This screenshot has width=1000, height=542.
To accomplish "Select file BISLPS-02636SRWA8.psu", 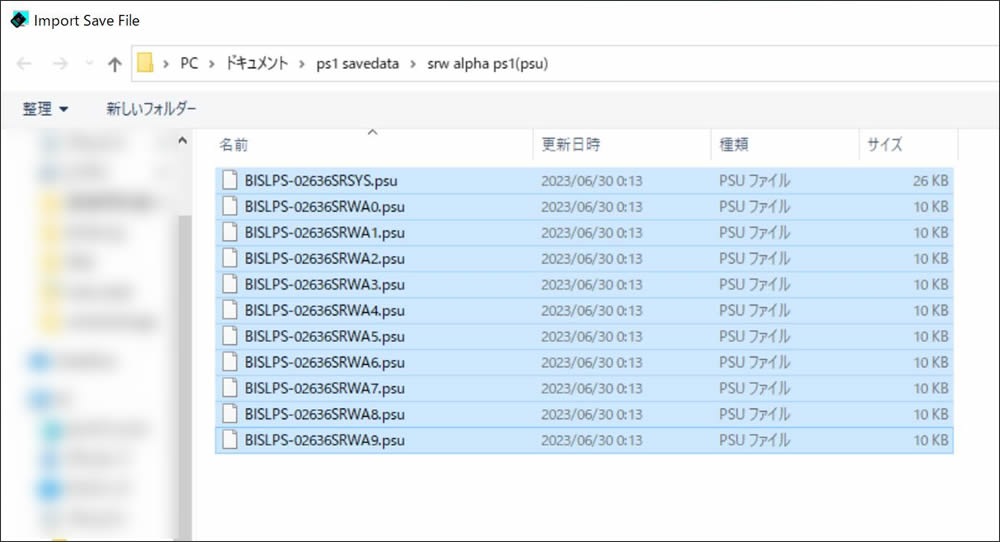I will point(584,414).
